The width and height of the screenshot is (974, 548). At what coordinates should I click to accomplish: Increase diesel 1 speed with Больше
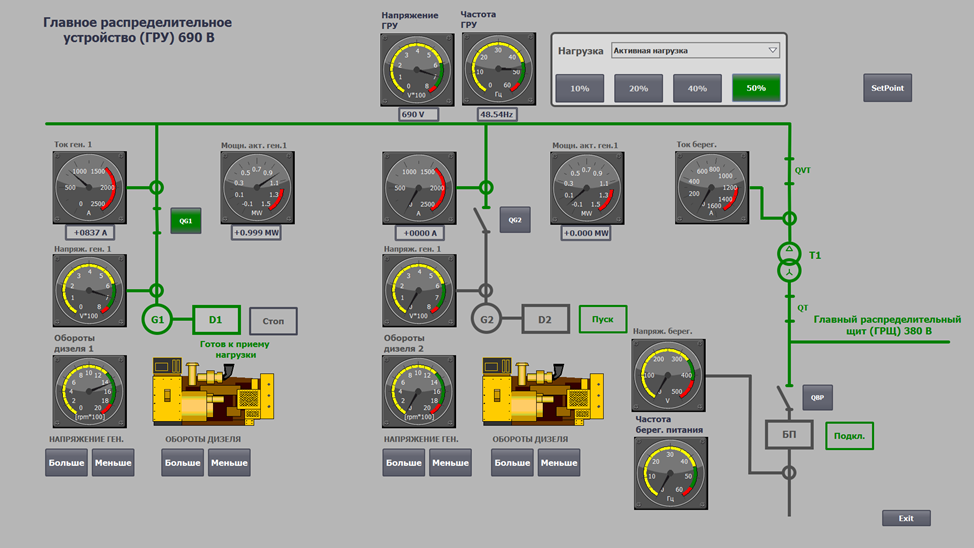coord(183,463)
